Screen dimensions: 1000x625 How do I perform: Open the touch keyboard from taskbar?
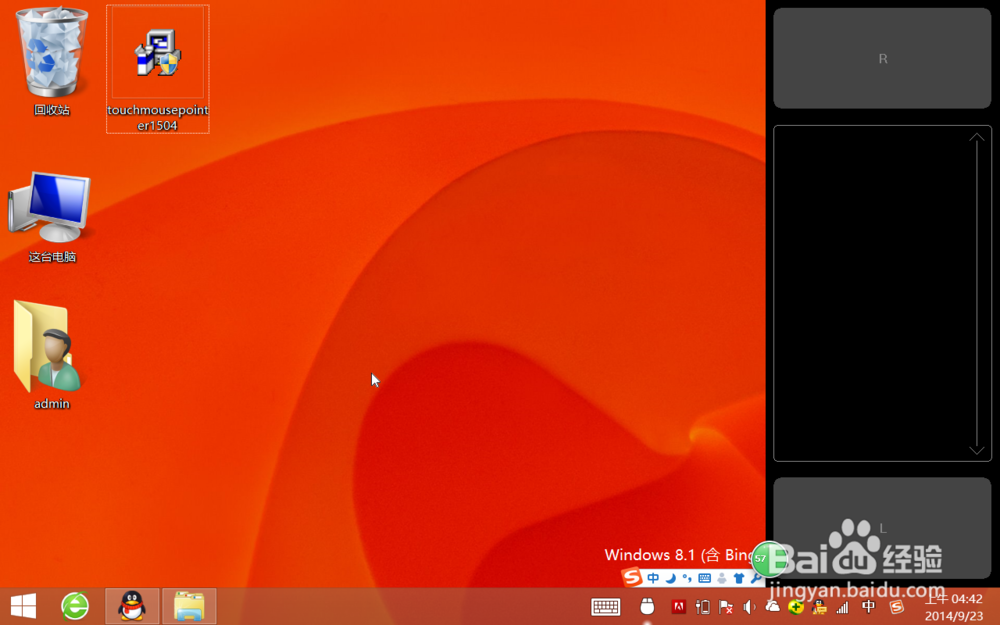click(605, 607)
